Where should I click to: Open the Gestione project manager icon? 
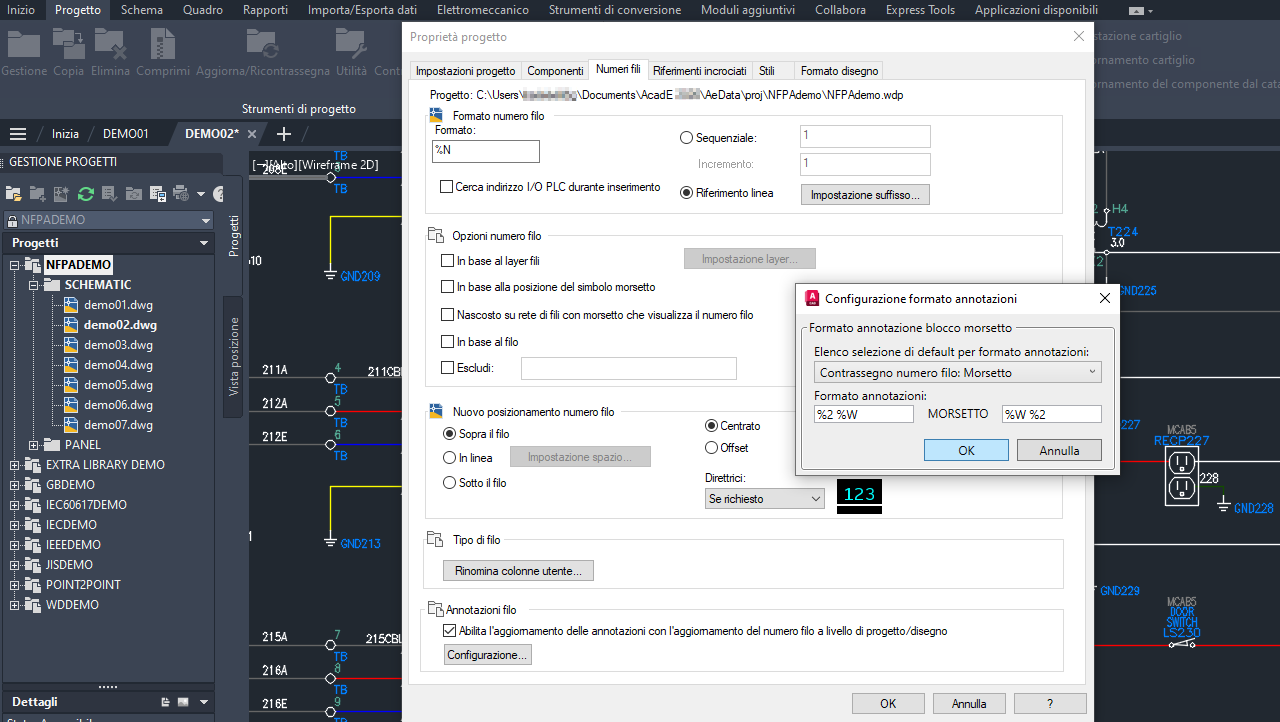[24, 45]
